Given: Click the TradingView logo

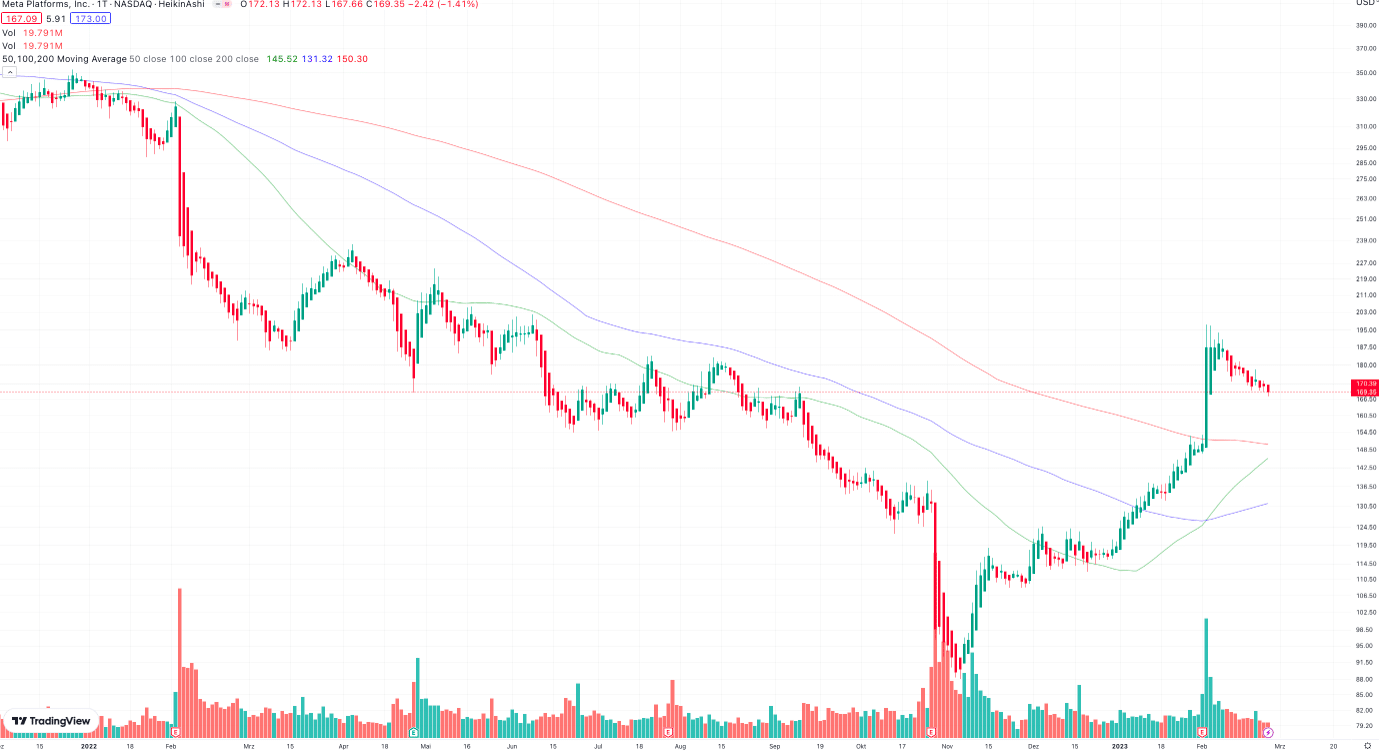Looking at the screenshot, I should (51, 721).
